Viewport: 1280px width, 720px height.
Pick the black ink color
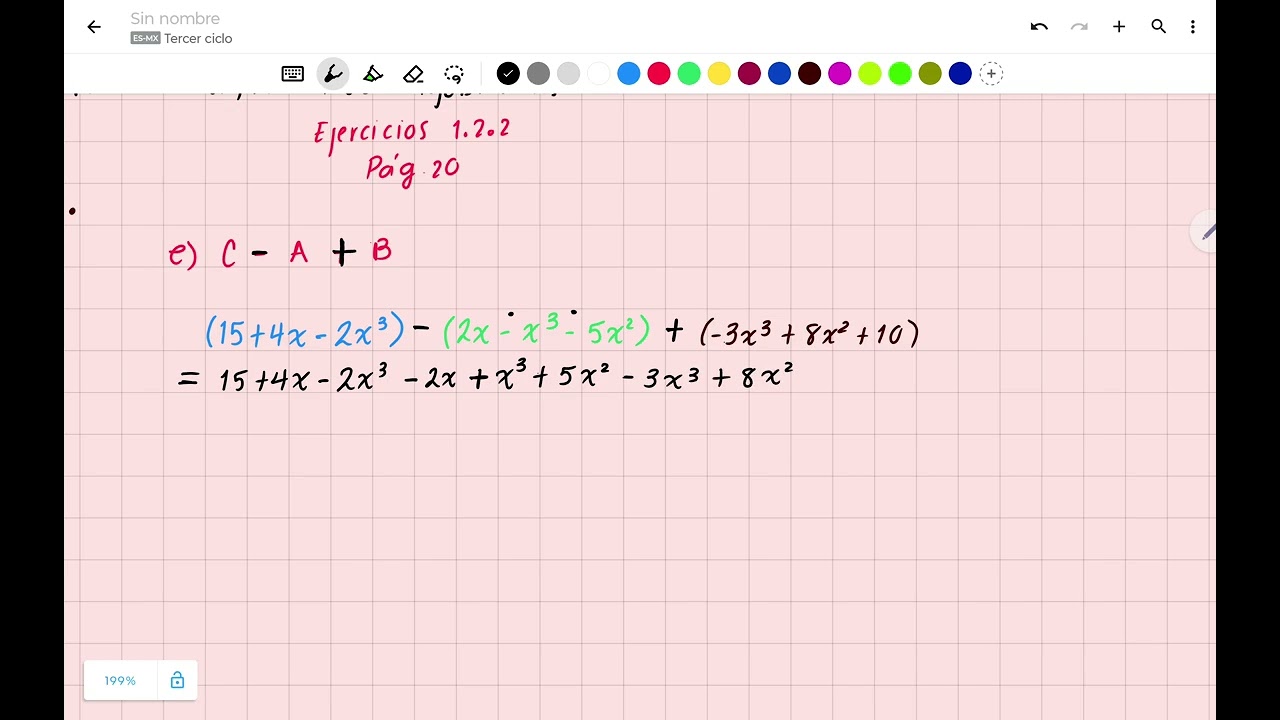[508, 73]
